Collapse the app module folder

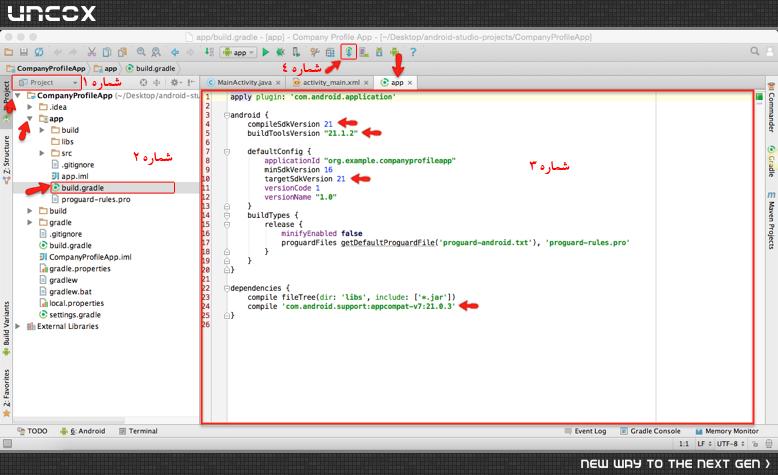(x=30, y=119)
